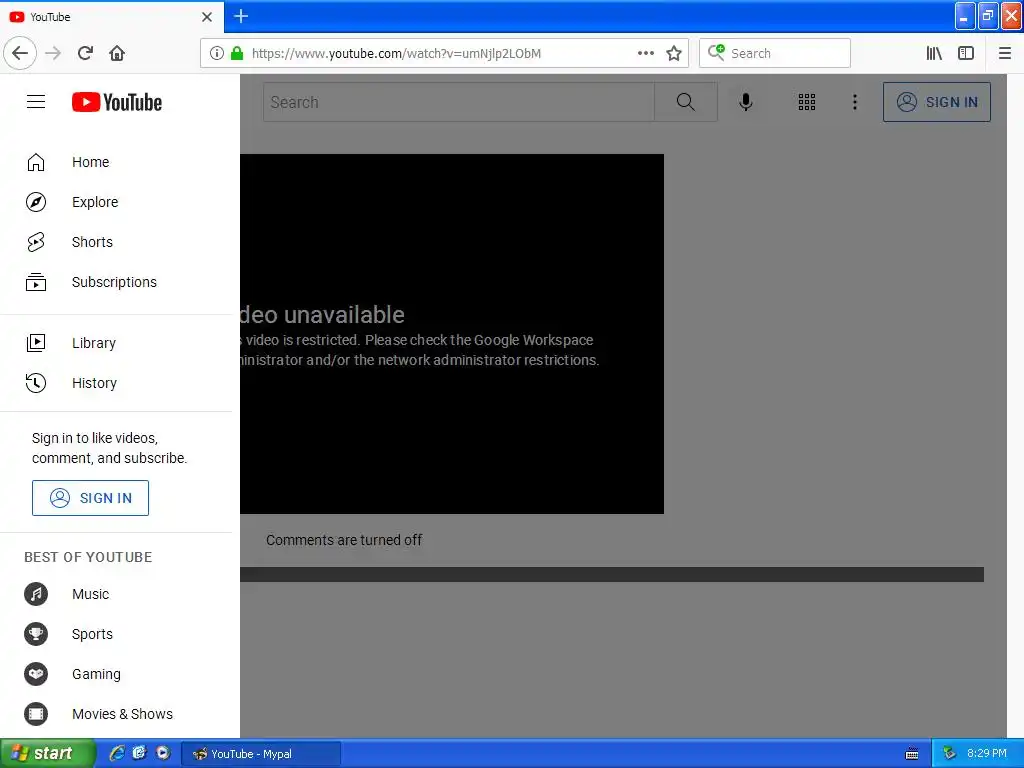
Task: Bookmark this page with the star
Action: (674, 53)
